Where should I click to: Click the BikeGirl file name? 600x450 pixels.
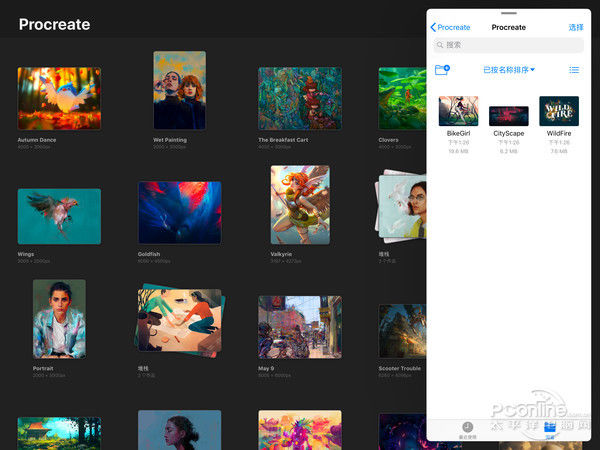pos(458,133)
